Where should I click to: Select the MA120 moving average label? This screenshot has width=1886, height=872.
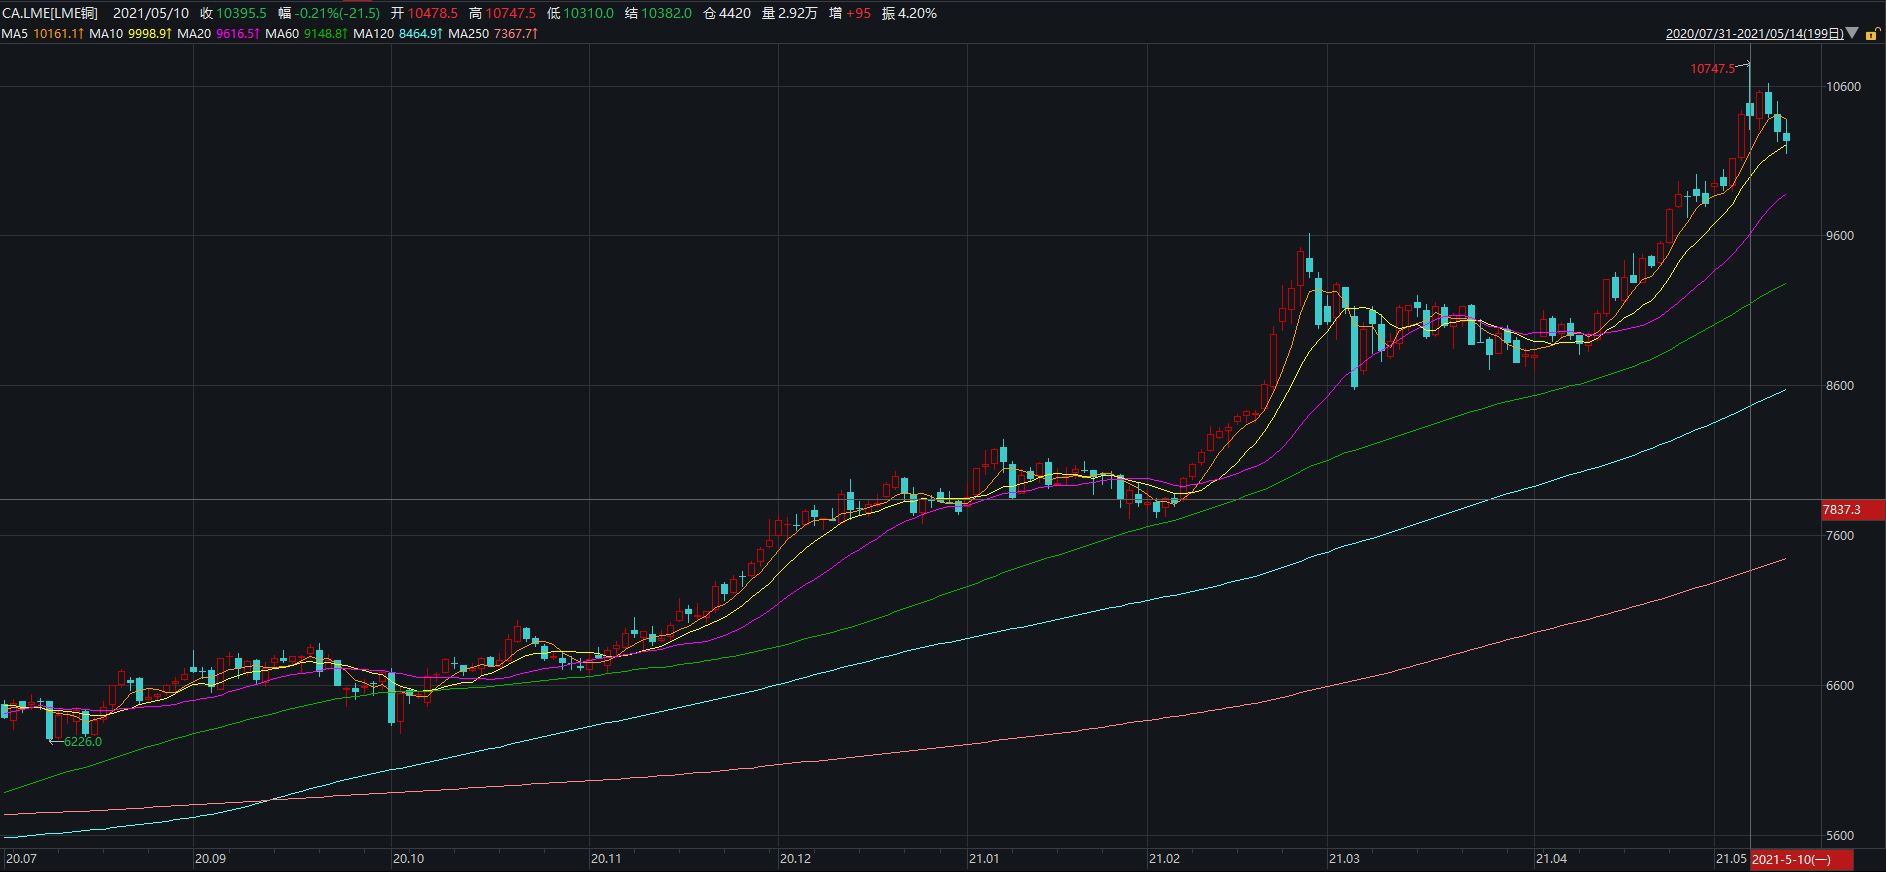(x=373, y=34)
